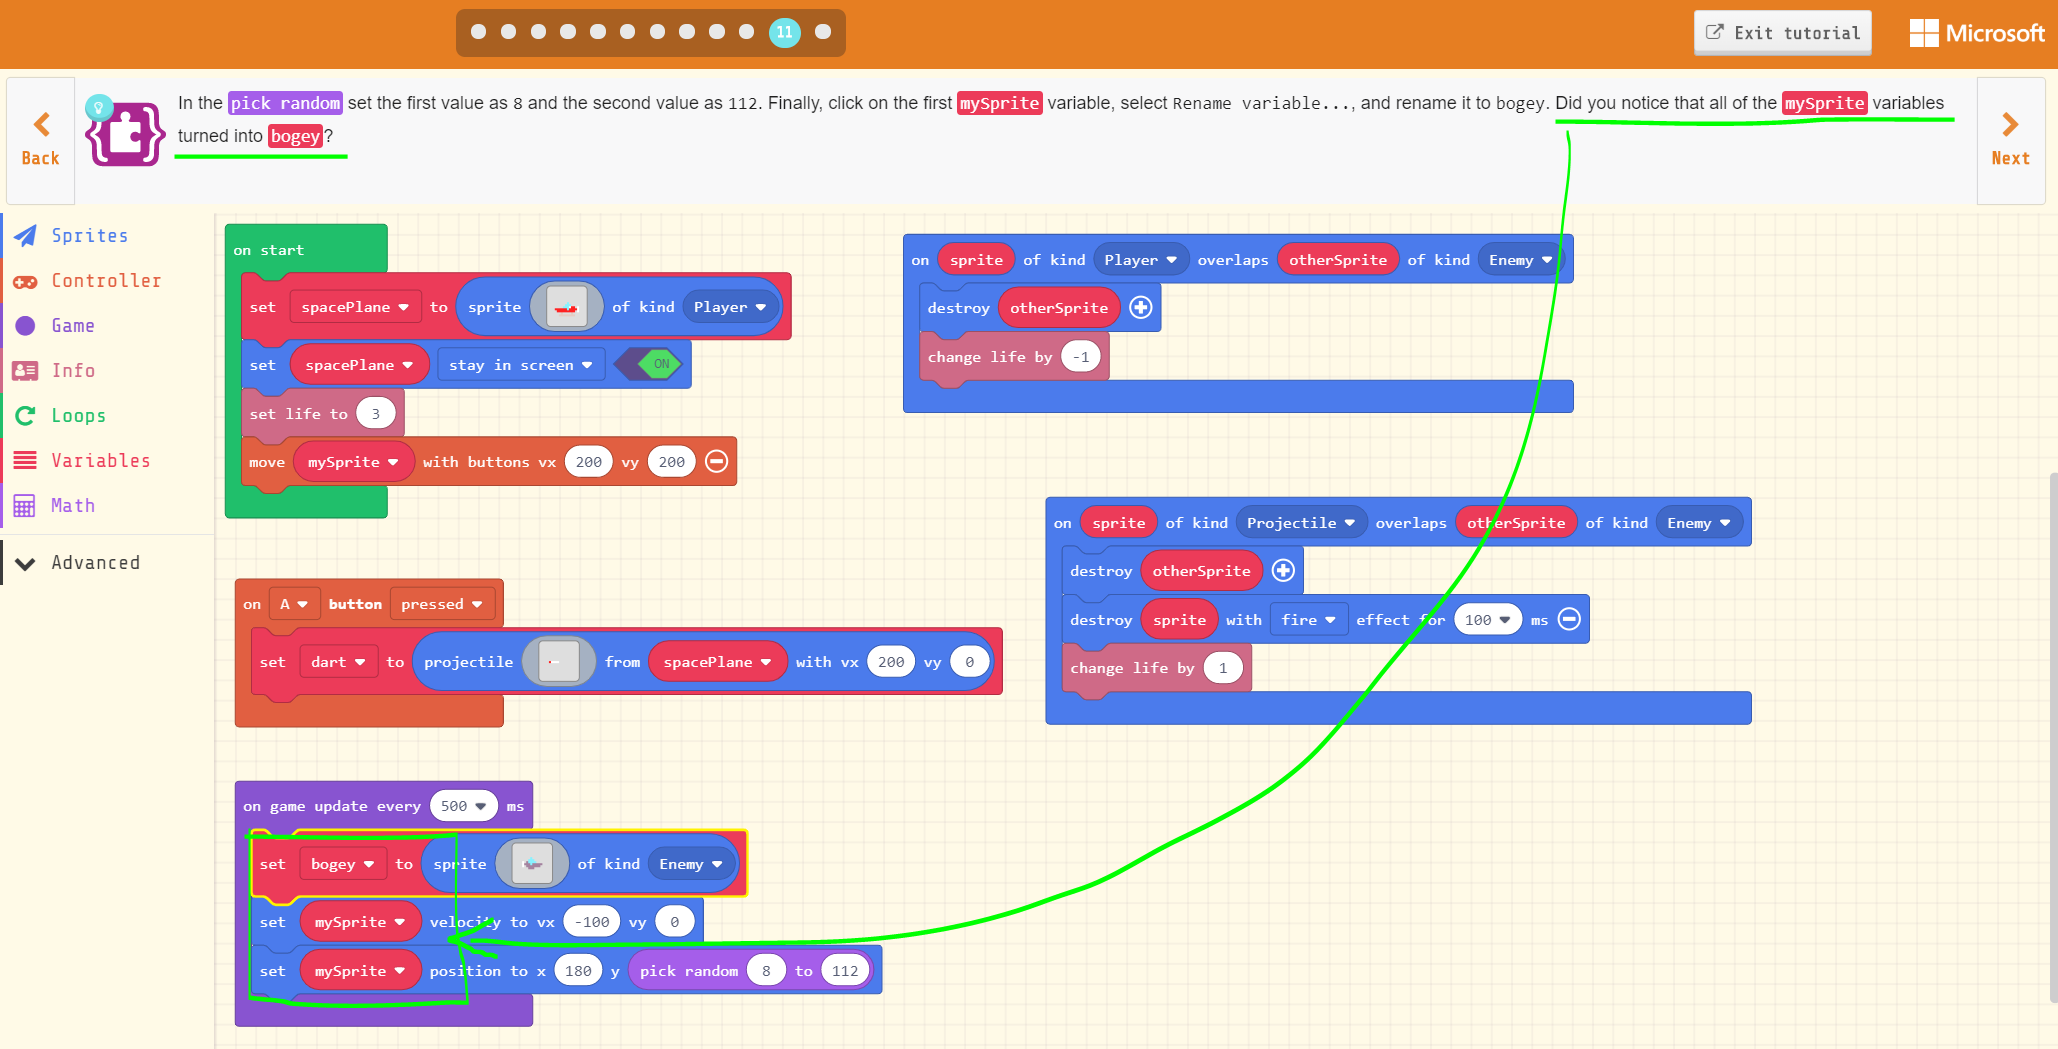Viewport: 2058px width, 1049px height.
Task: Edit pick random second value 112
Action: click(x=845, y=971)
